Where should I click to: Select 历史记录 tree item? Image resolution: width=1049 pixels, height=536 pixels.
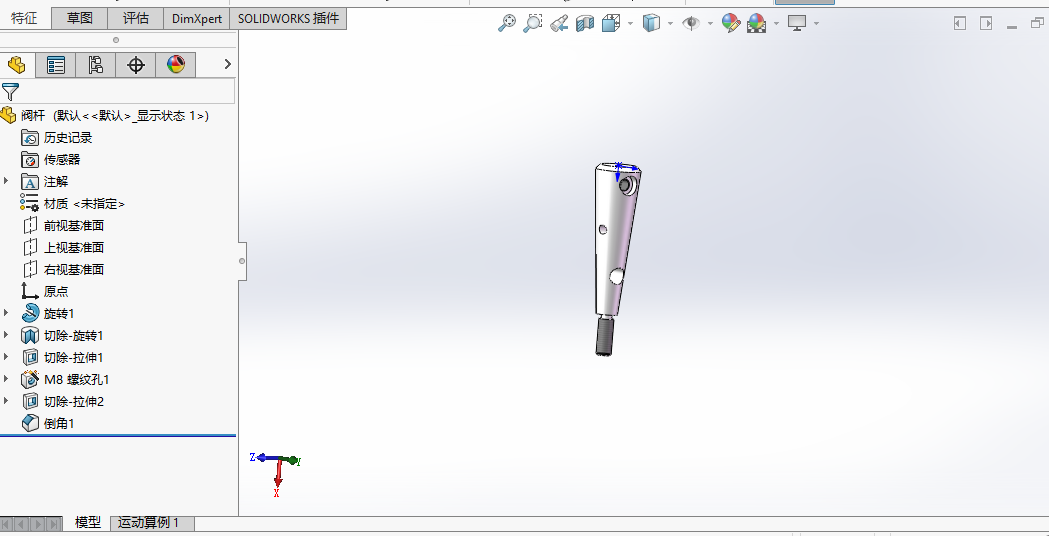[x=68, y=138]
